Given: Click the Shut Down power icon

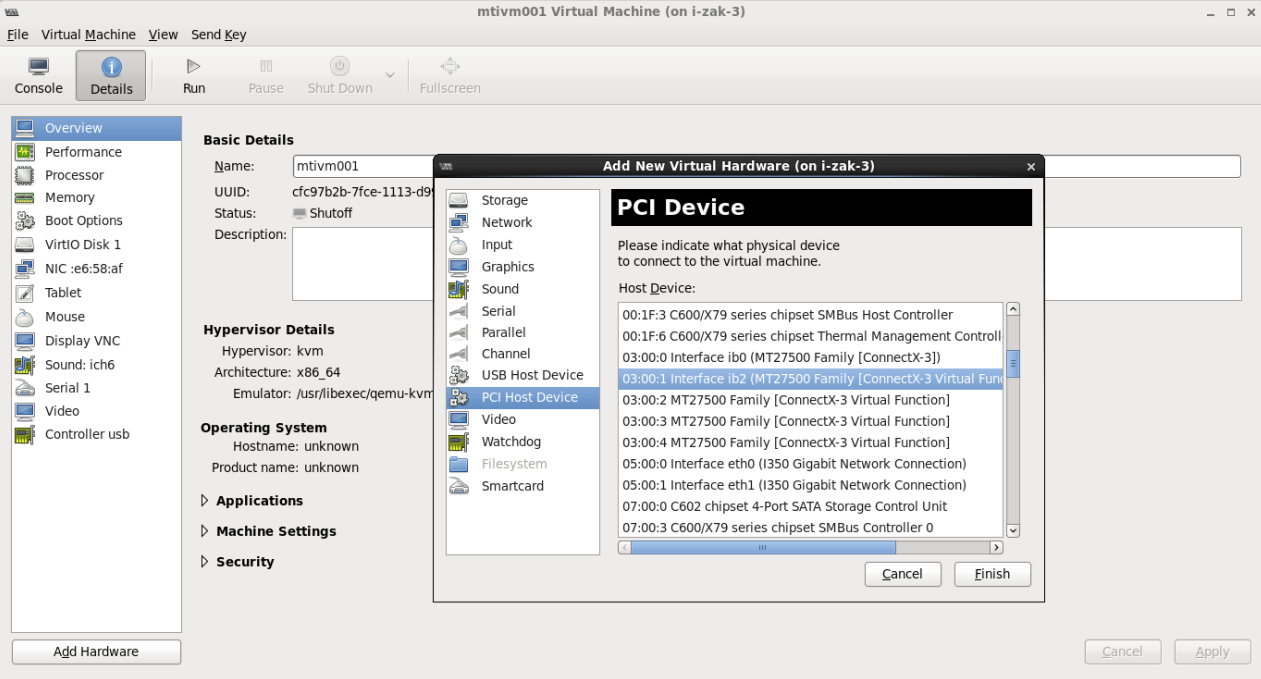Looking at the screenshot, I should pyautogui.click(x=340, y=67).
